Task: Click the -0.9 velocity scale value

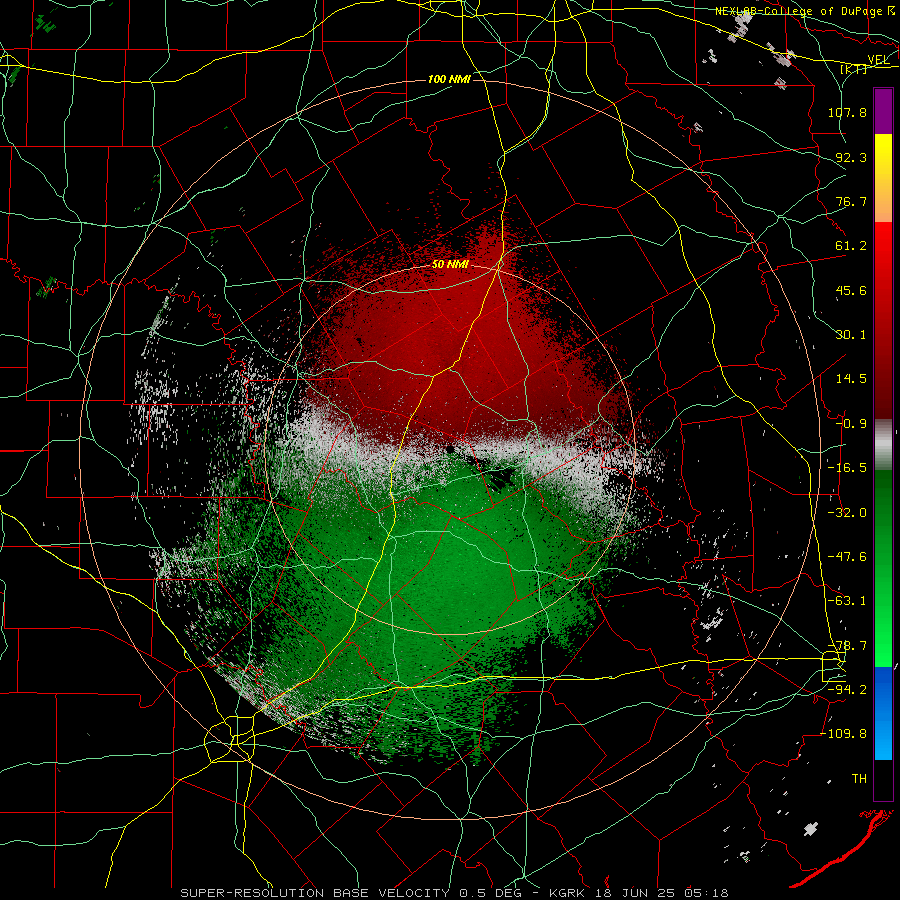Action: [x=851, y=424]
